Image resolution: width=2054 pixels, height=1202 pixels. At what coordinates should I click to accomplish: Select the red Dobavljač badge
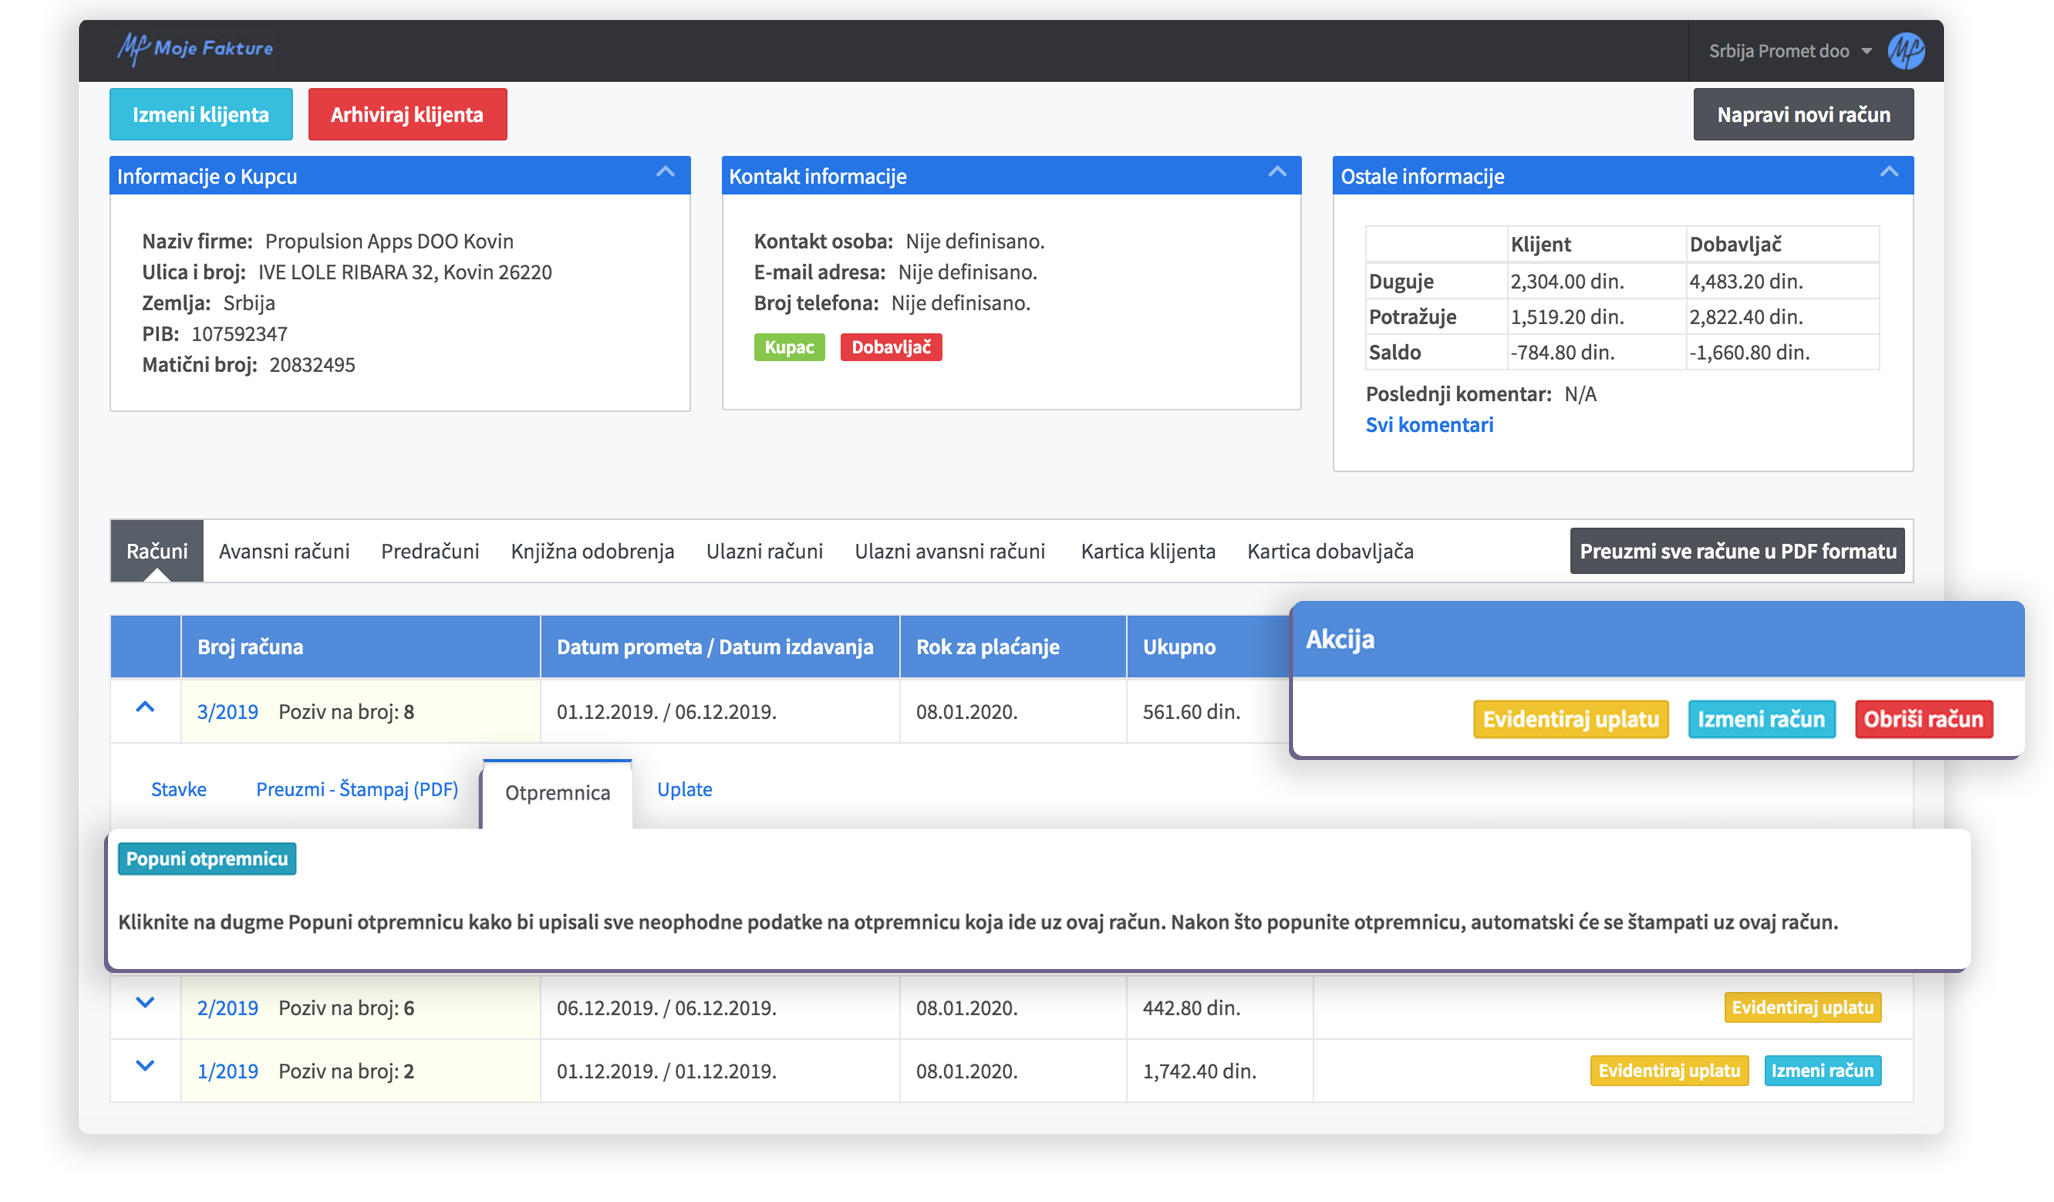pyautogui.click(x=890, y=347)
